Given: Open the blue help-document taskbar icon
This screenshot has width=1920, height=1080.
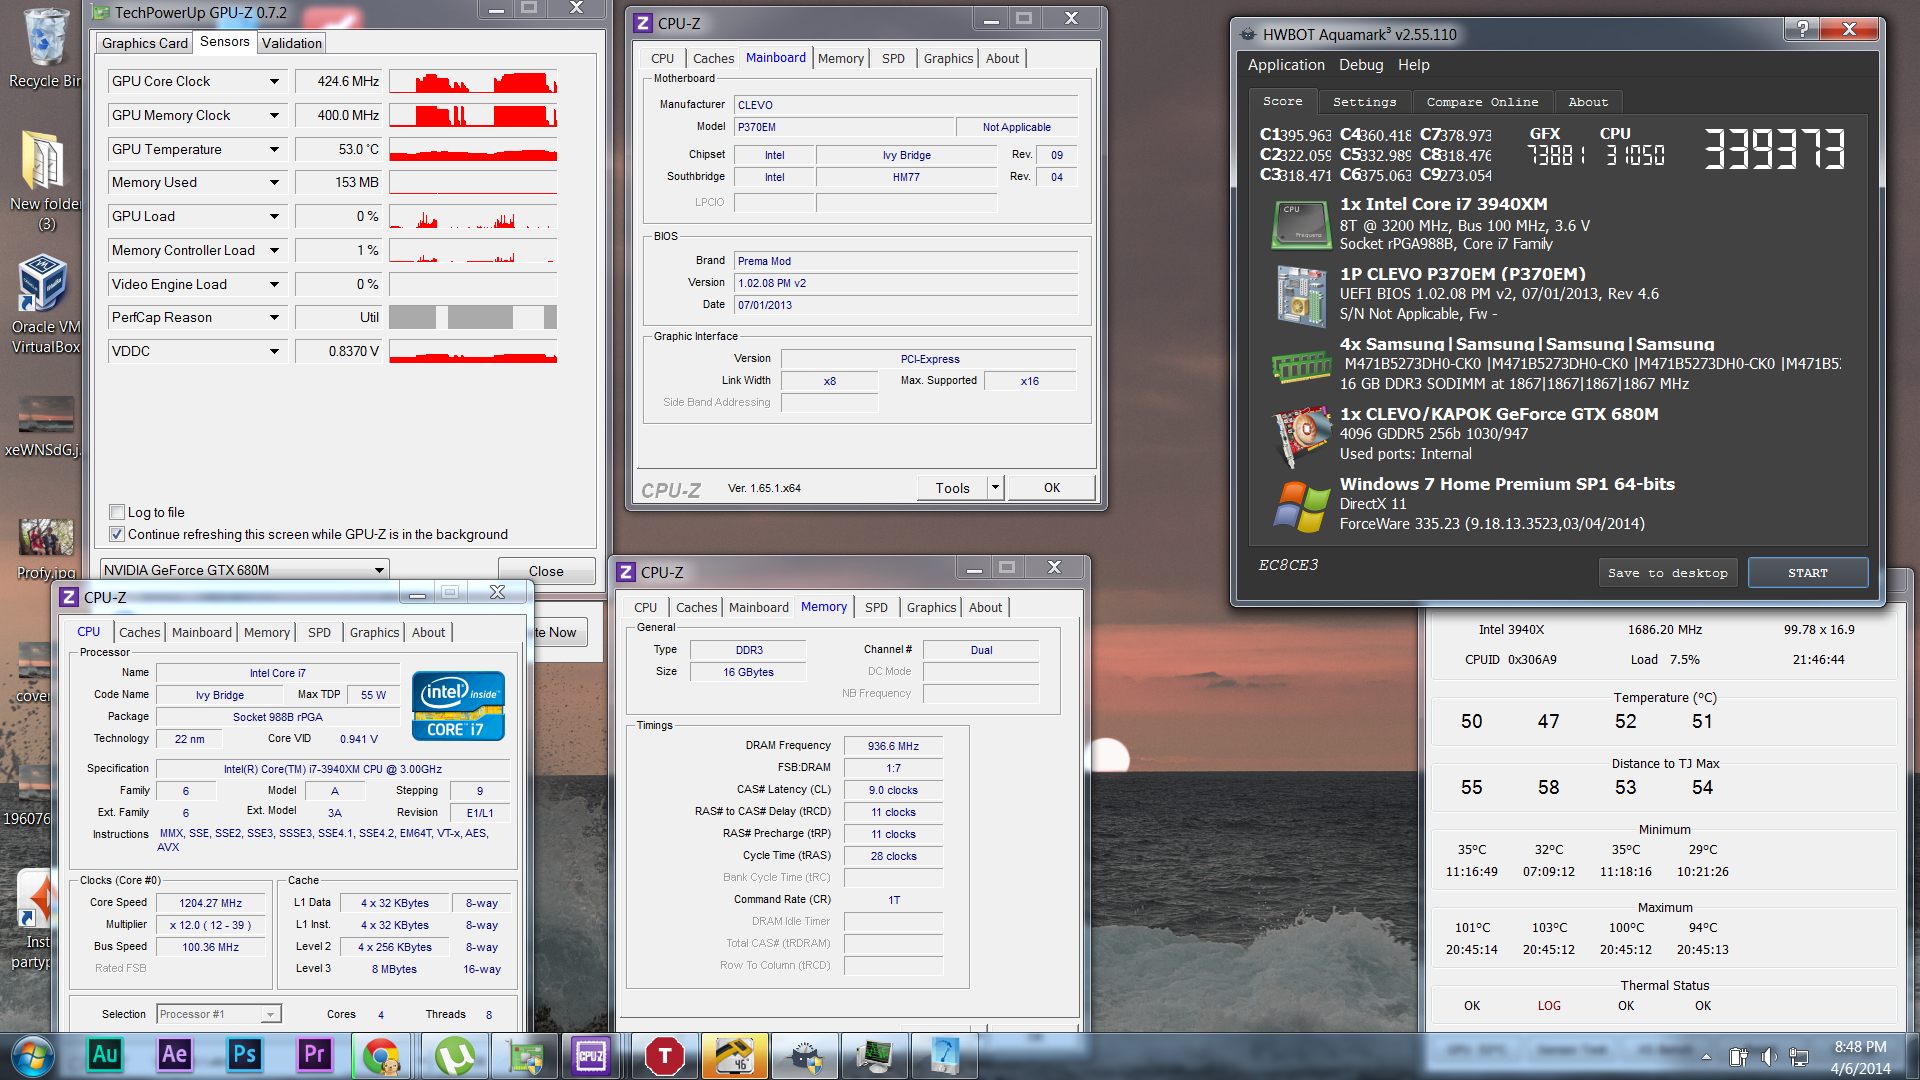Looking at the screenshot, I should [945, 1056].
